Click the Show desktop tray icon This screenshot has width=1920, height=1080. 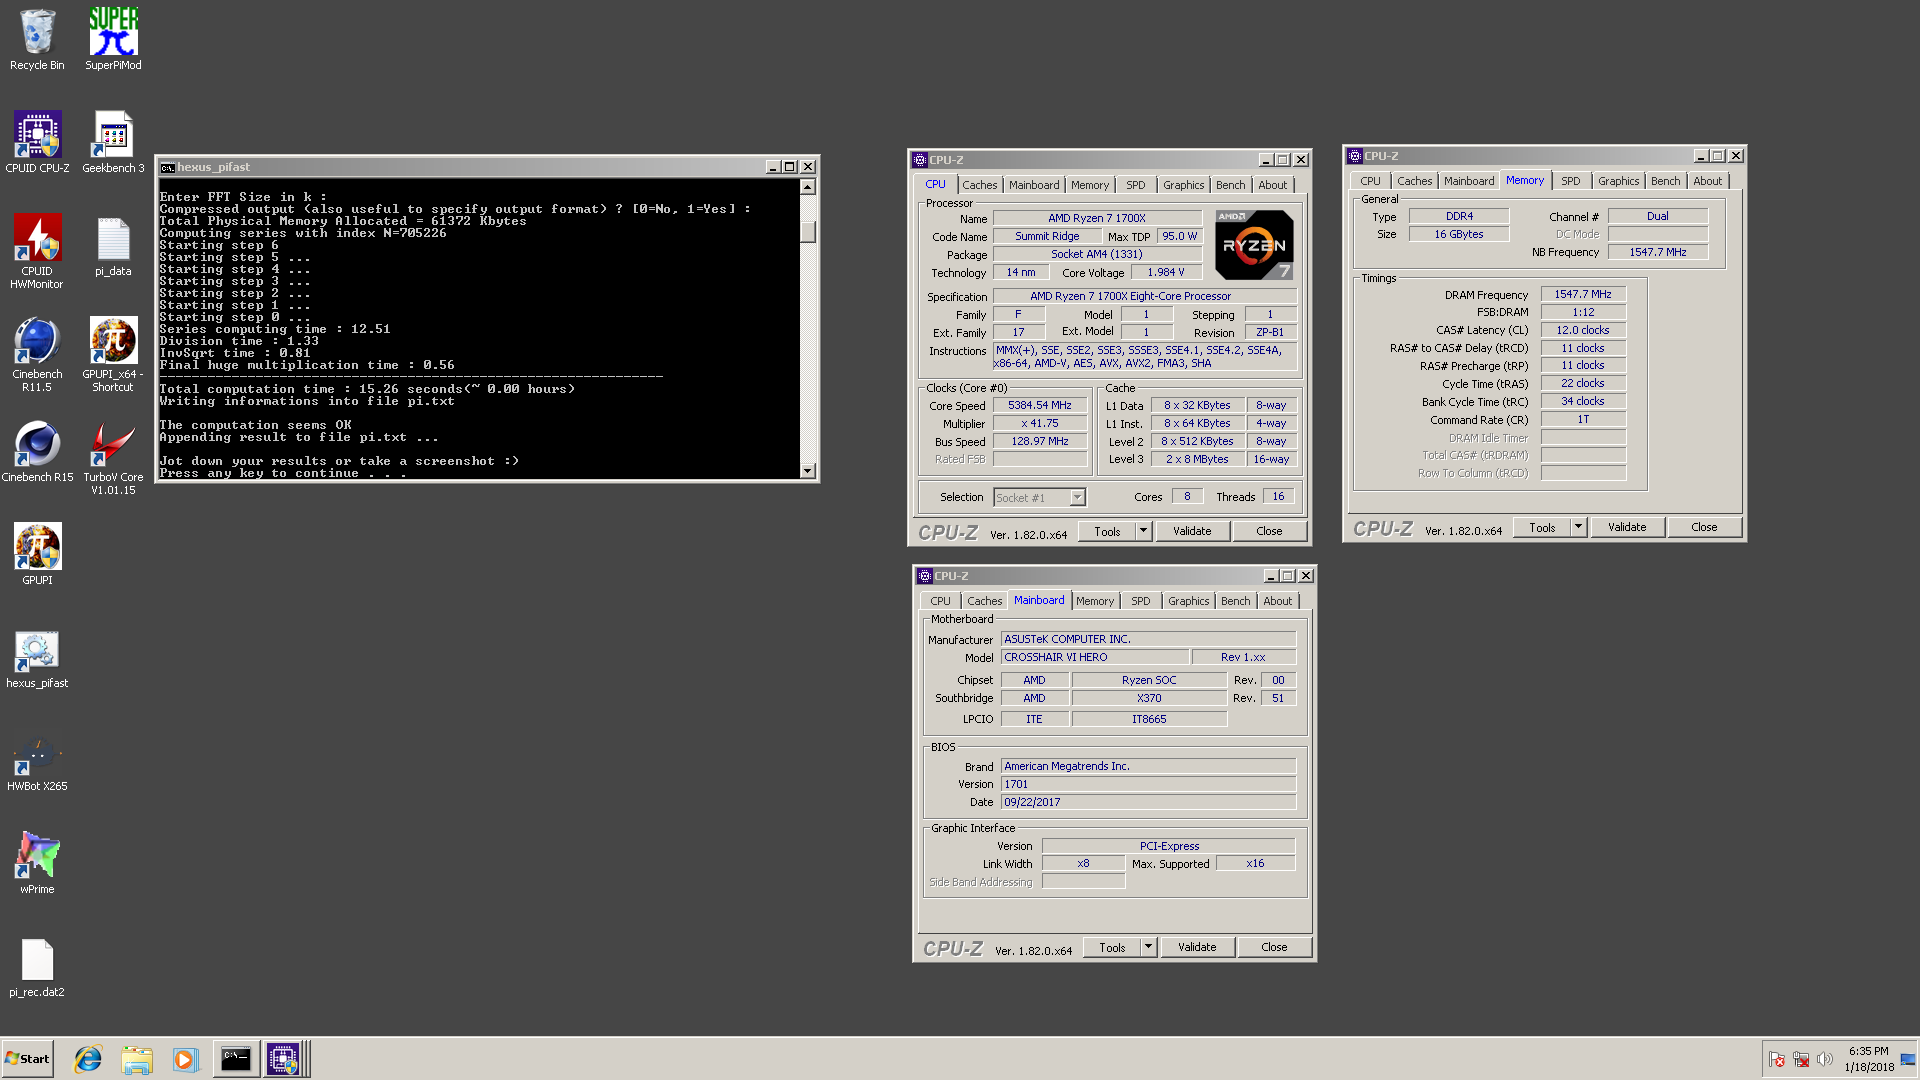1908,1059
